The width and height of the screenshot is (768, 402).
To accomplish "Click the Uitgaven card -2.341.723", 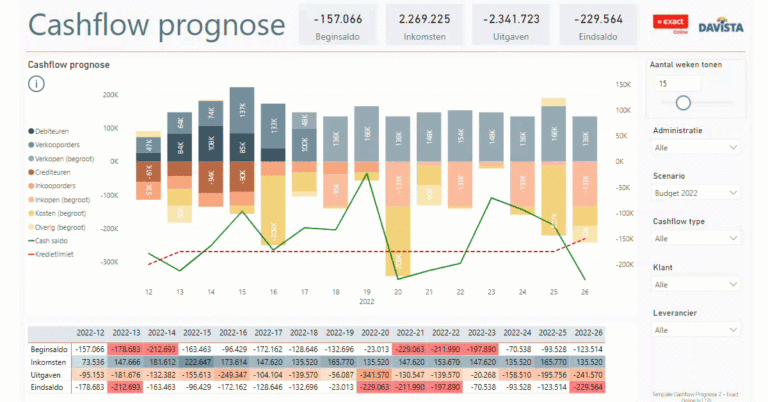I will (x=511, y=25).
